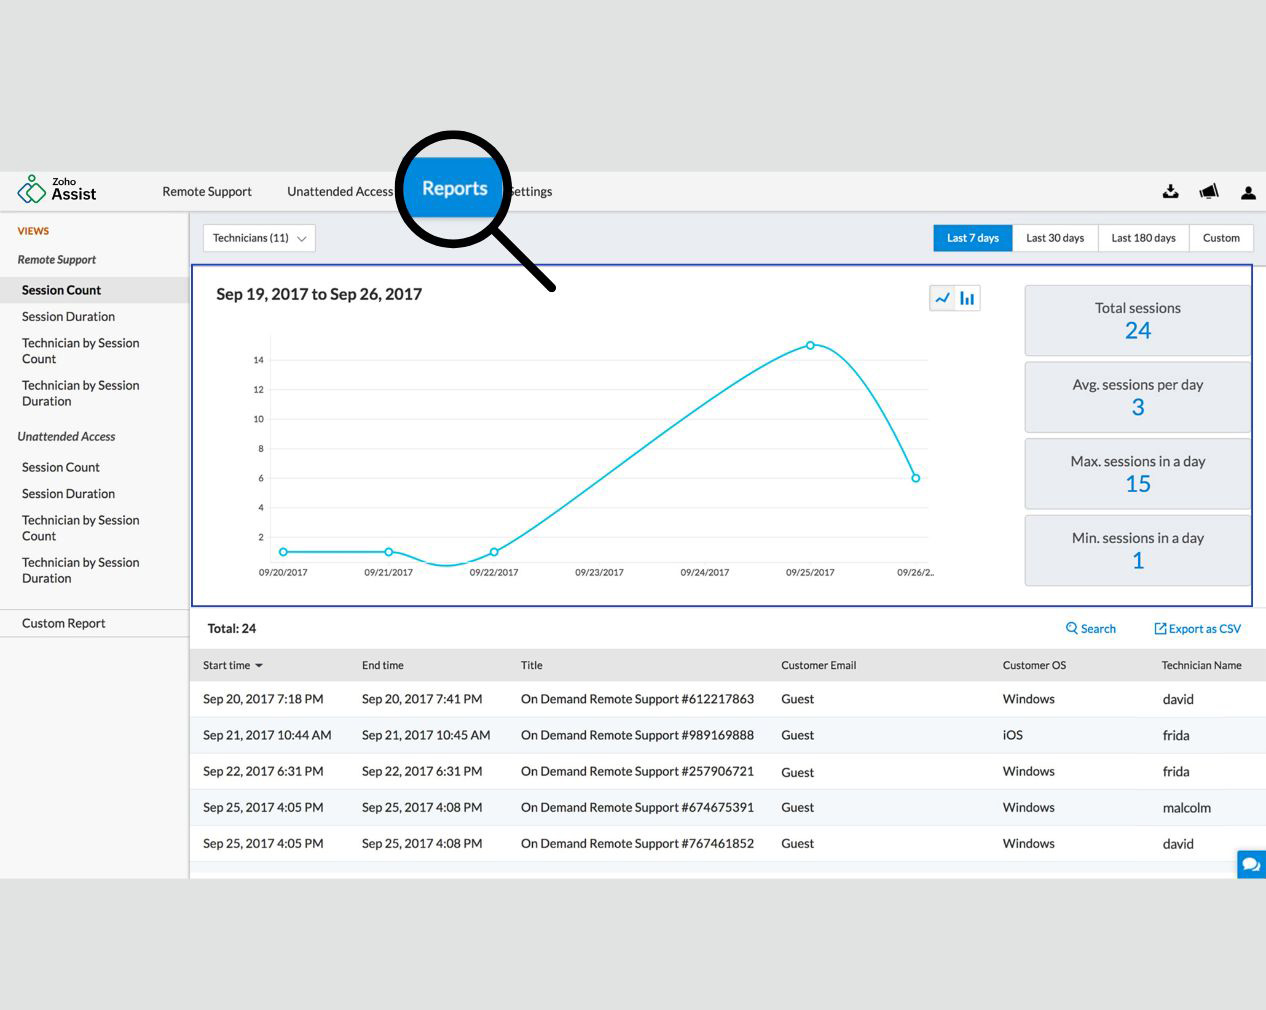
Task: Click Export as CSV
Action: click(1198, 629)
